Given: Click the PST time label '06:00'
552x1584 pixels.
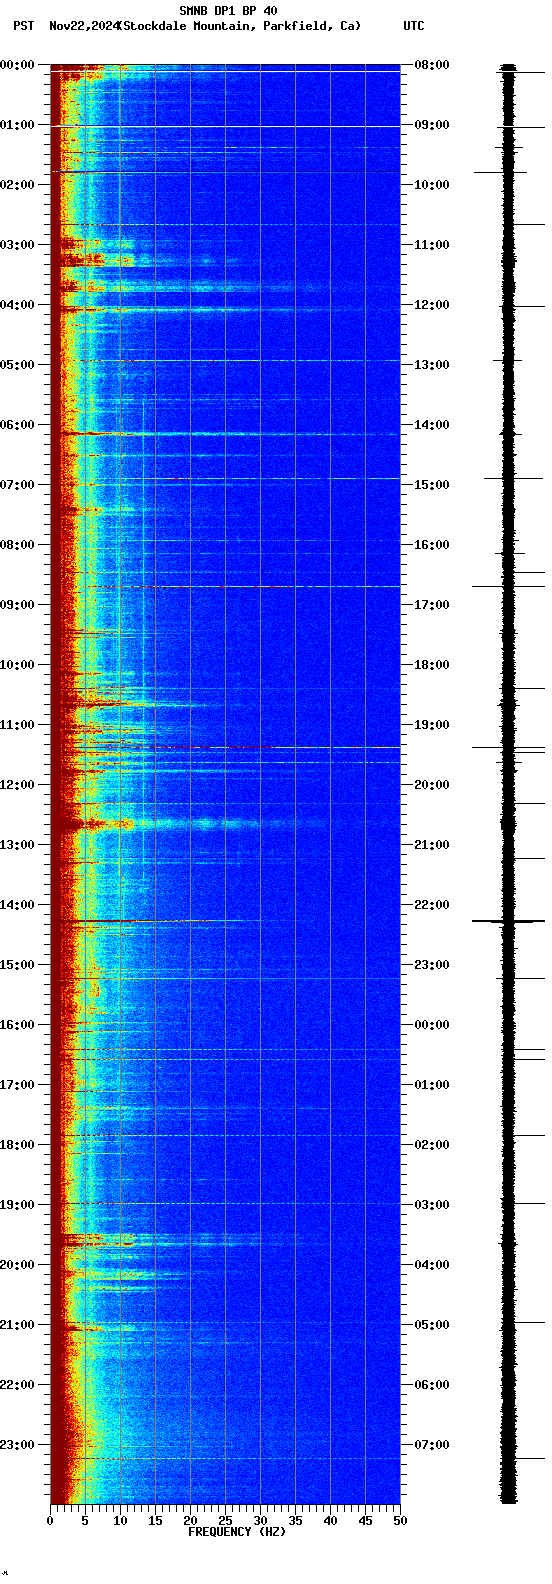Looking at the screenshot, I should [17, 425].
